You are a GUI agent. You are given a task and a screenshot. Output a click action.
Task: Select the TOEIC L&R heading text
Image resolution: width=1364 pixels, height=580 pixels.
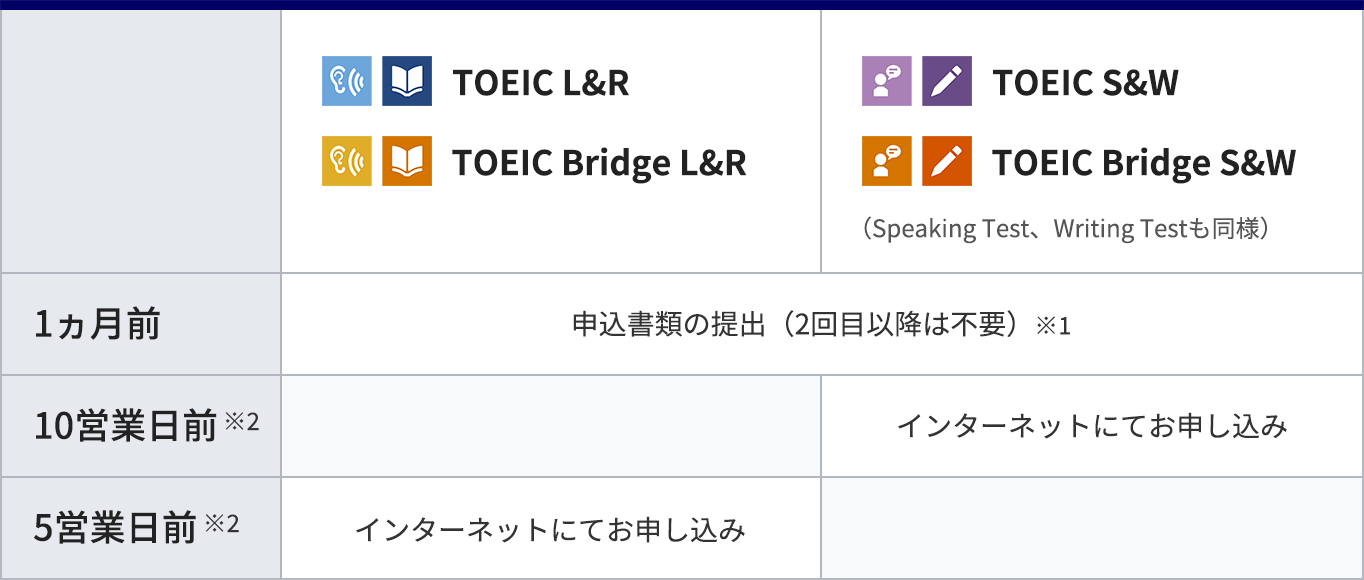(x=541, y=83)
